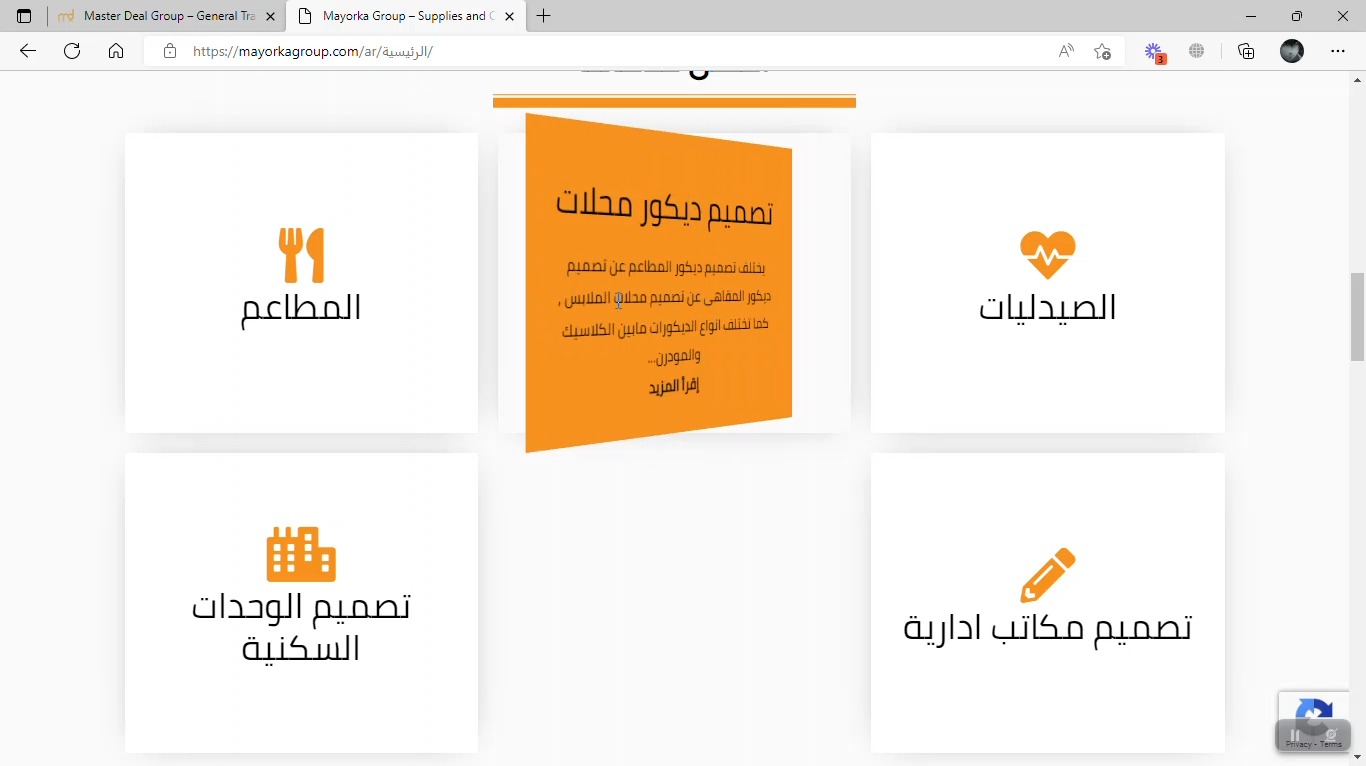Open a new browser tab

pos(544,16)
